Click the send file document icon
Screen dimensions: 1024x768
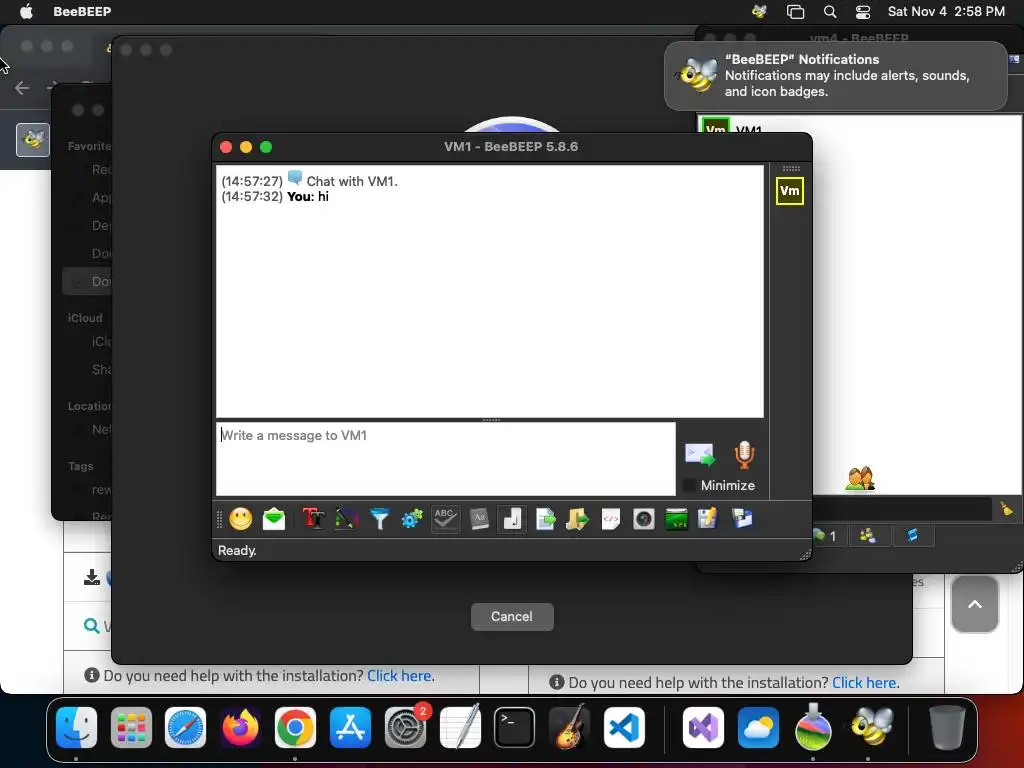545,519
